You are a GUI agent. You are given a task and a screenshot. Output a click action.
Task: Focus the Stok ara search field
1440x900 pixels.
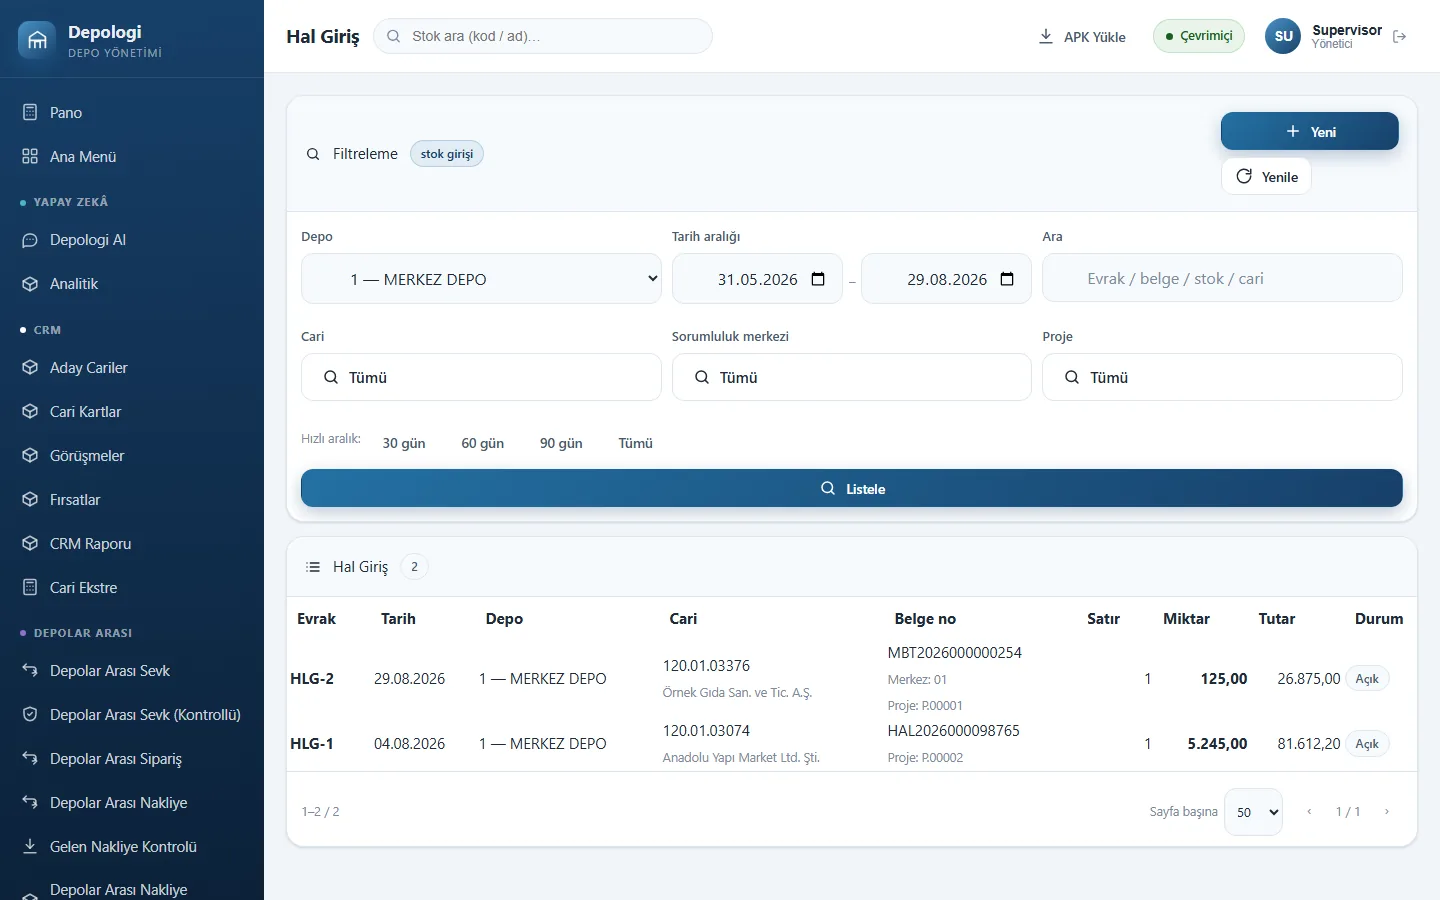pyautogui.click(x=543, y=36)
